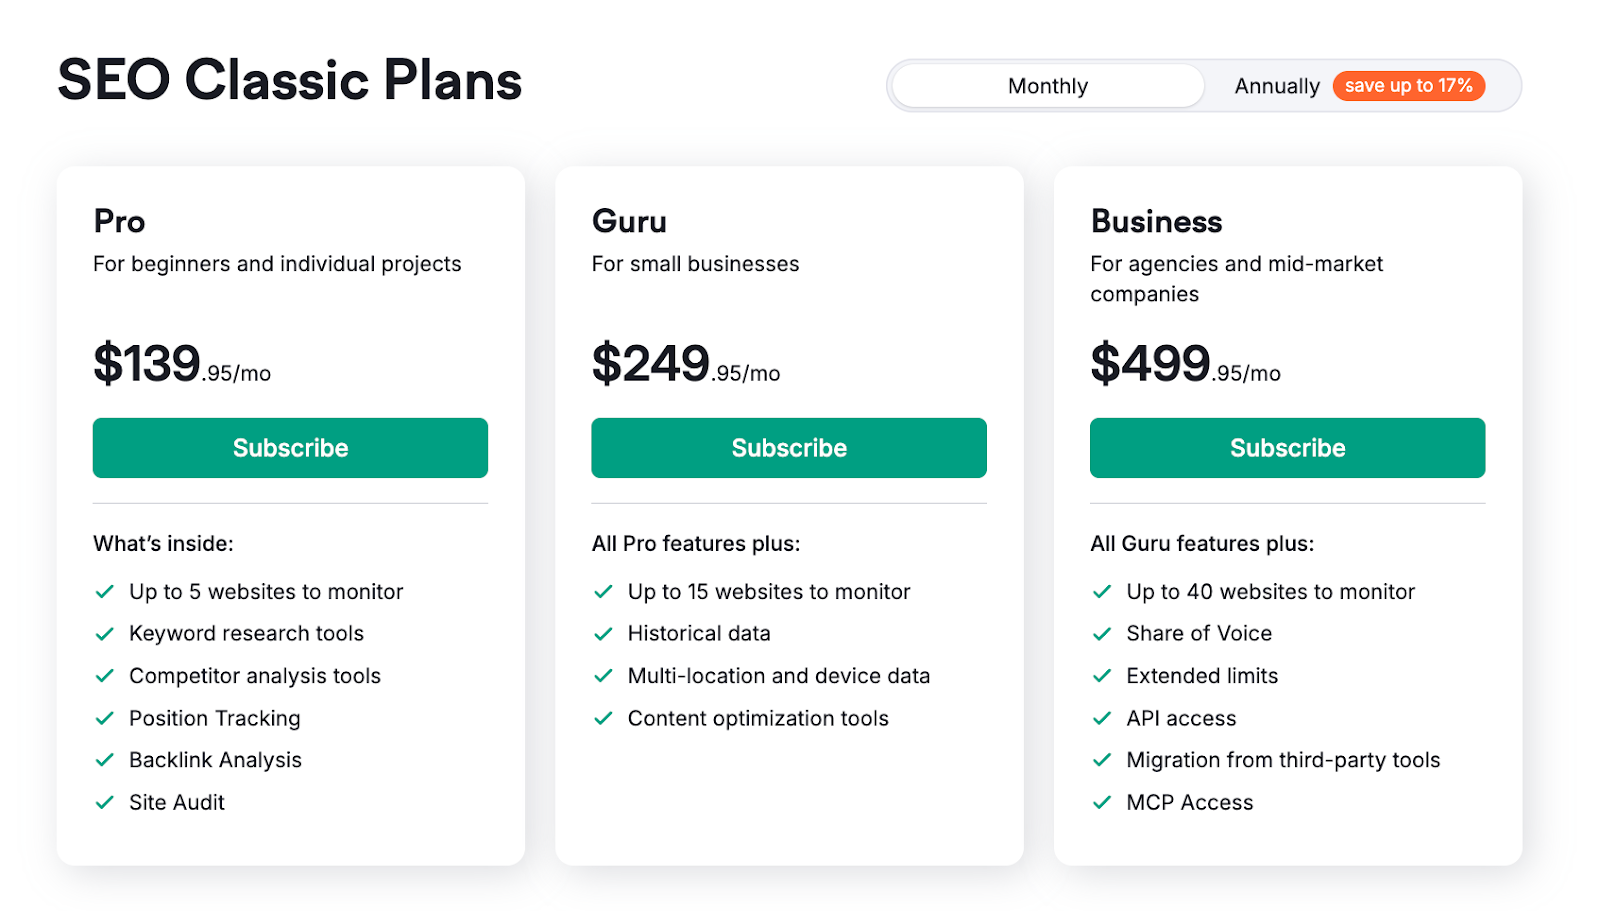Subscribe to the Guru plan
Screen dimensions: 1600x911
click(x=789, y=447)
